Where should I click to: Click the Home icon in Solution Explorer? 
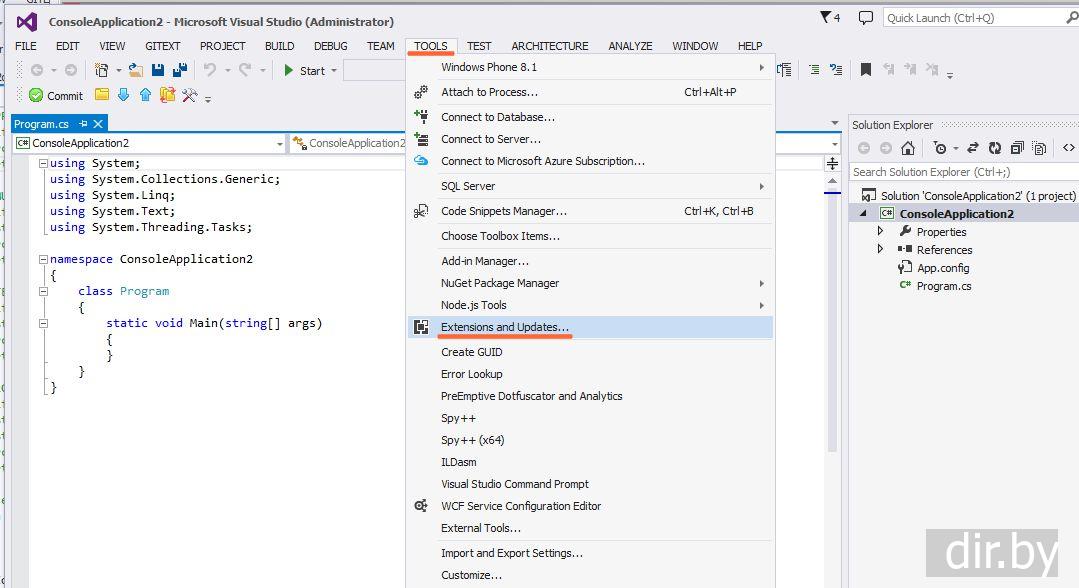pyautogui.click(x=907, y=148)
